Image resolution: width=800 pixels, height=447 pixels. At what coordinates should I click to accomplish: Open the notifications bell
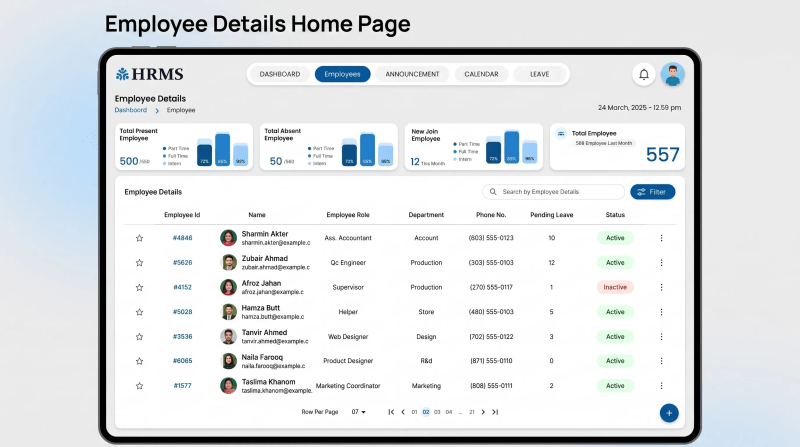click(x=644, y=74)
